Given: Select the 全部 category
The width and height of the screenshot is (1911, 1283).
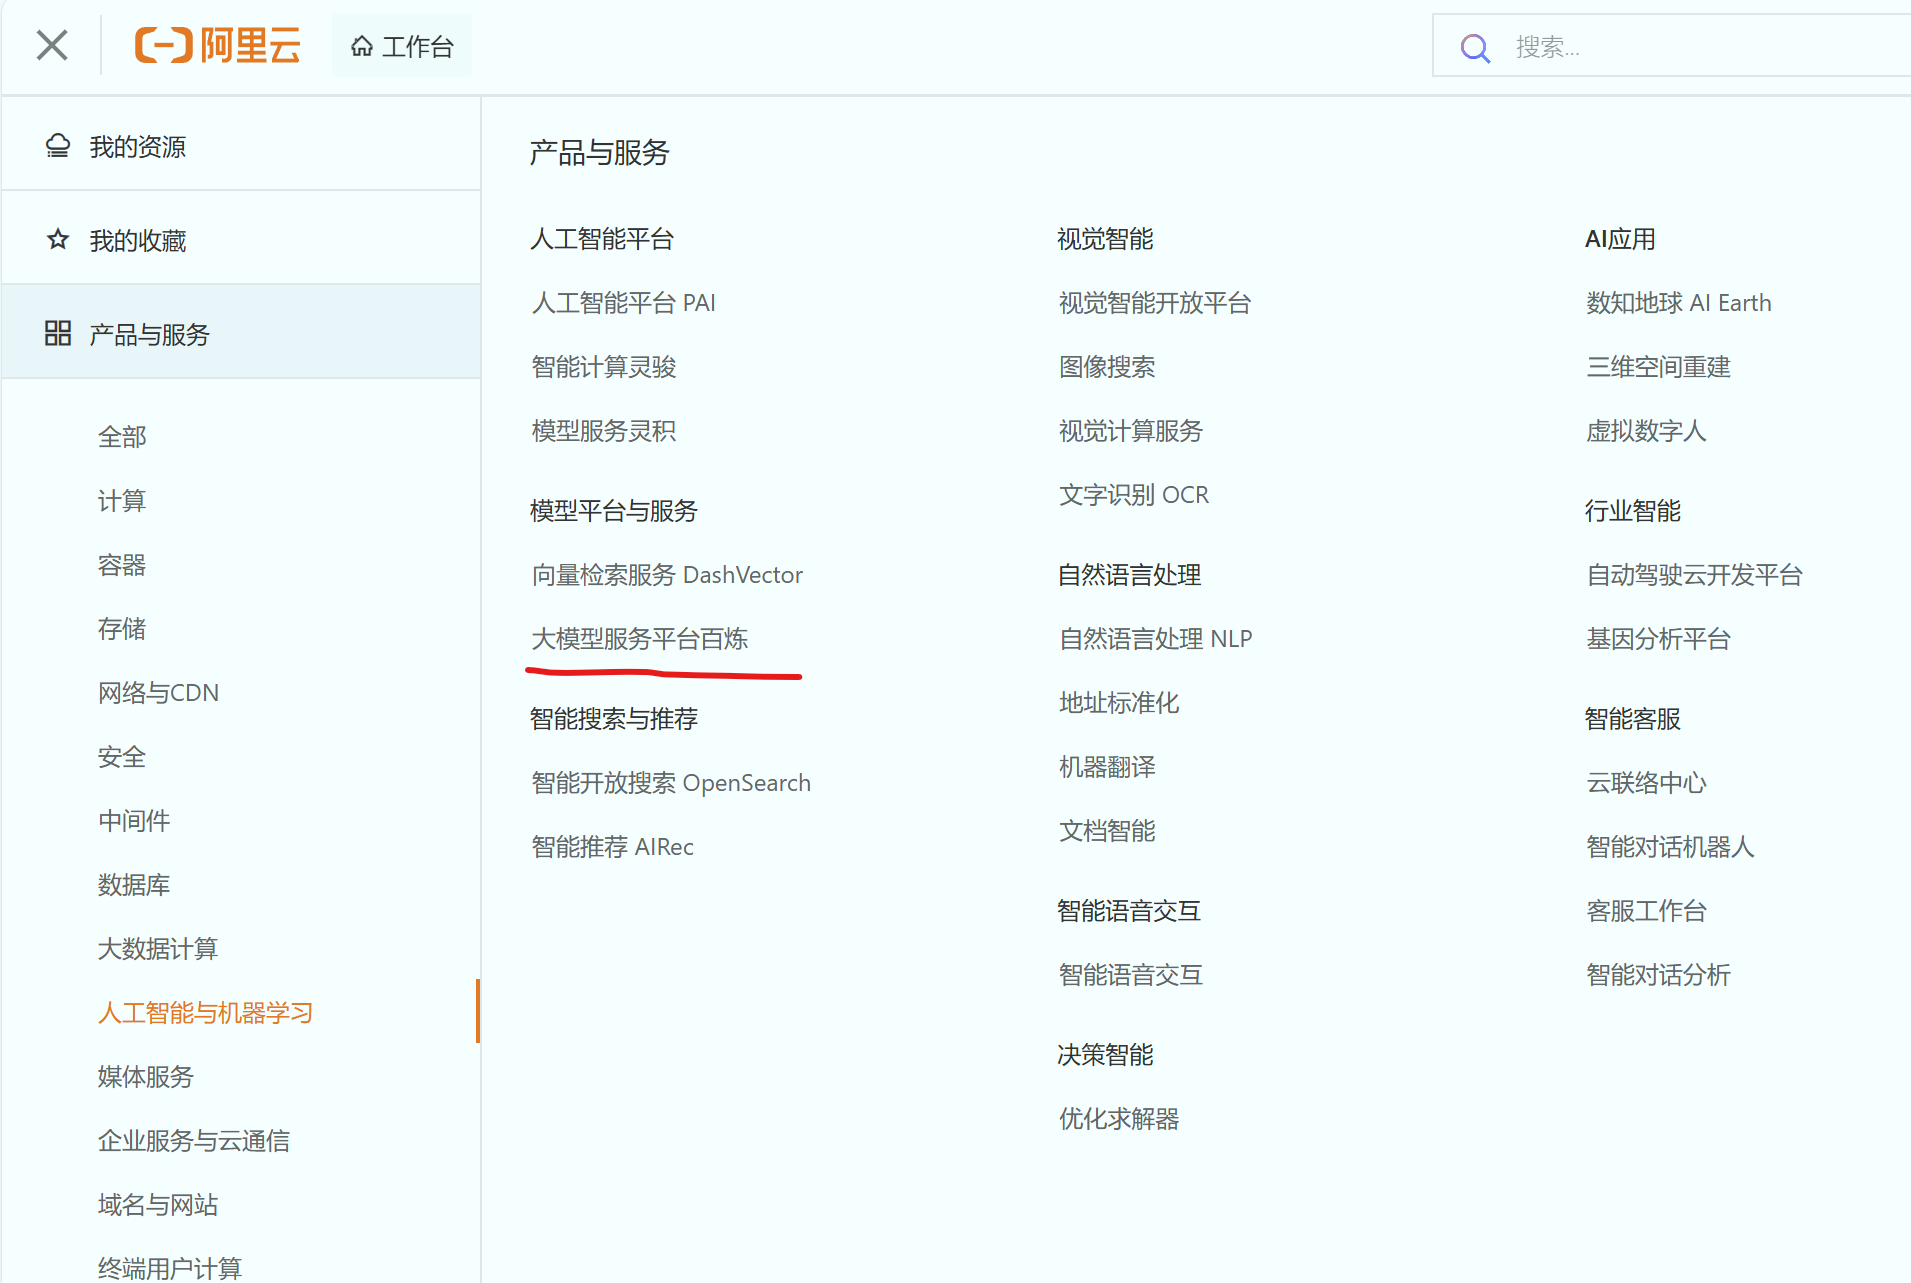Looking at the screenshot, I should point(122,436).
